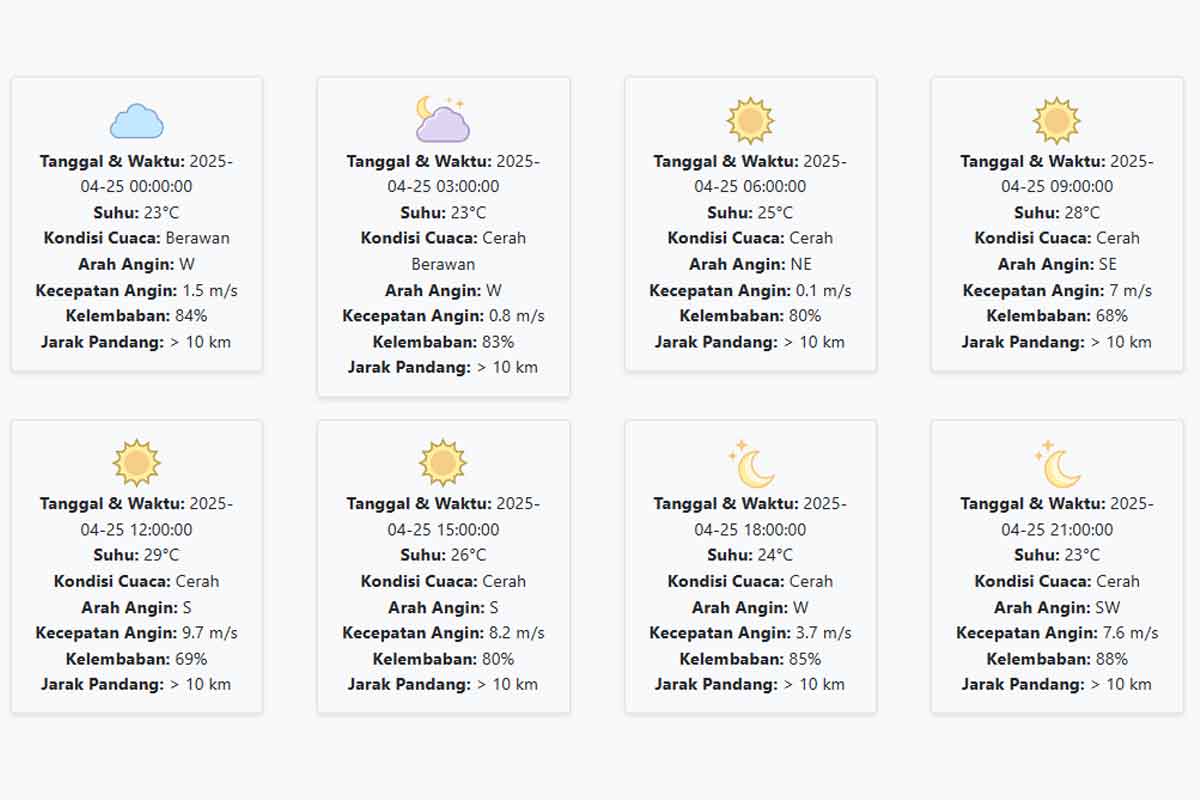The height and width of the screenshot is (800, 1200).
Task: Click 'Kecepatan Angin: 0.8 m/s' value
Action: [517, 316]
